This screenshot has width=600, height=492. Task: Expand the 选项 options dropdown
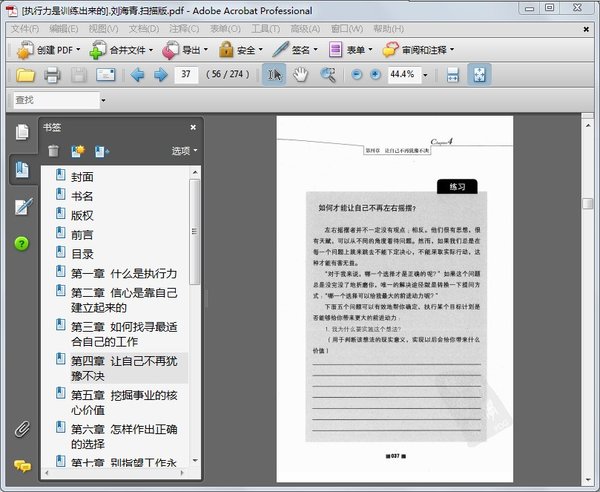pyautogui.click(x=184, y=151)
